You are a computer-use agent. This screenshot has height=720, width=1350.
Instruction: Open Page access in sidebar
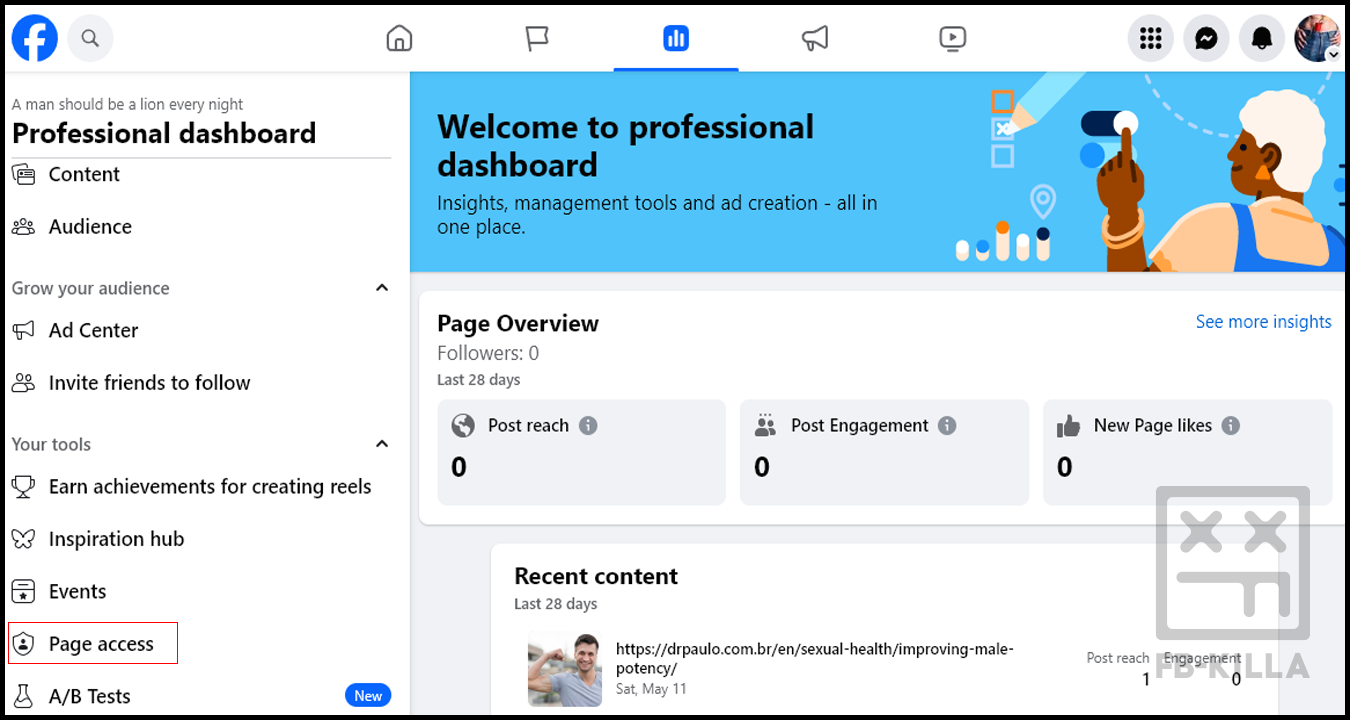click(100, 644)
